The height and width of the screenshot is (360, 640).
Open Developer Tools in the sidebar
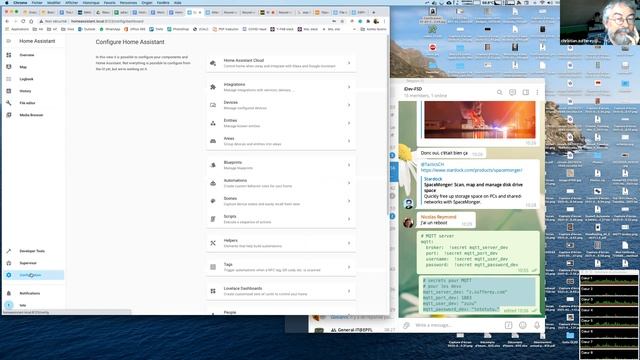[x=33, y=251]
